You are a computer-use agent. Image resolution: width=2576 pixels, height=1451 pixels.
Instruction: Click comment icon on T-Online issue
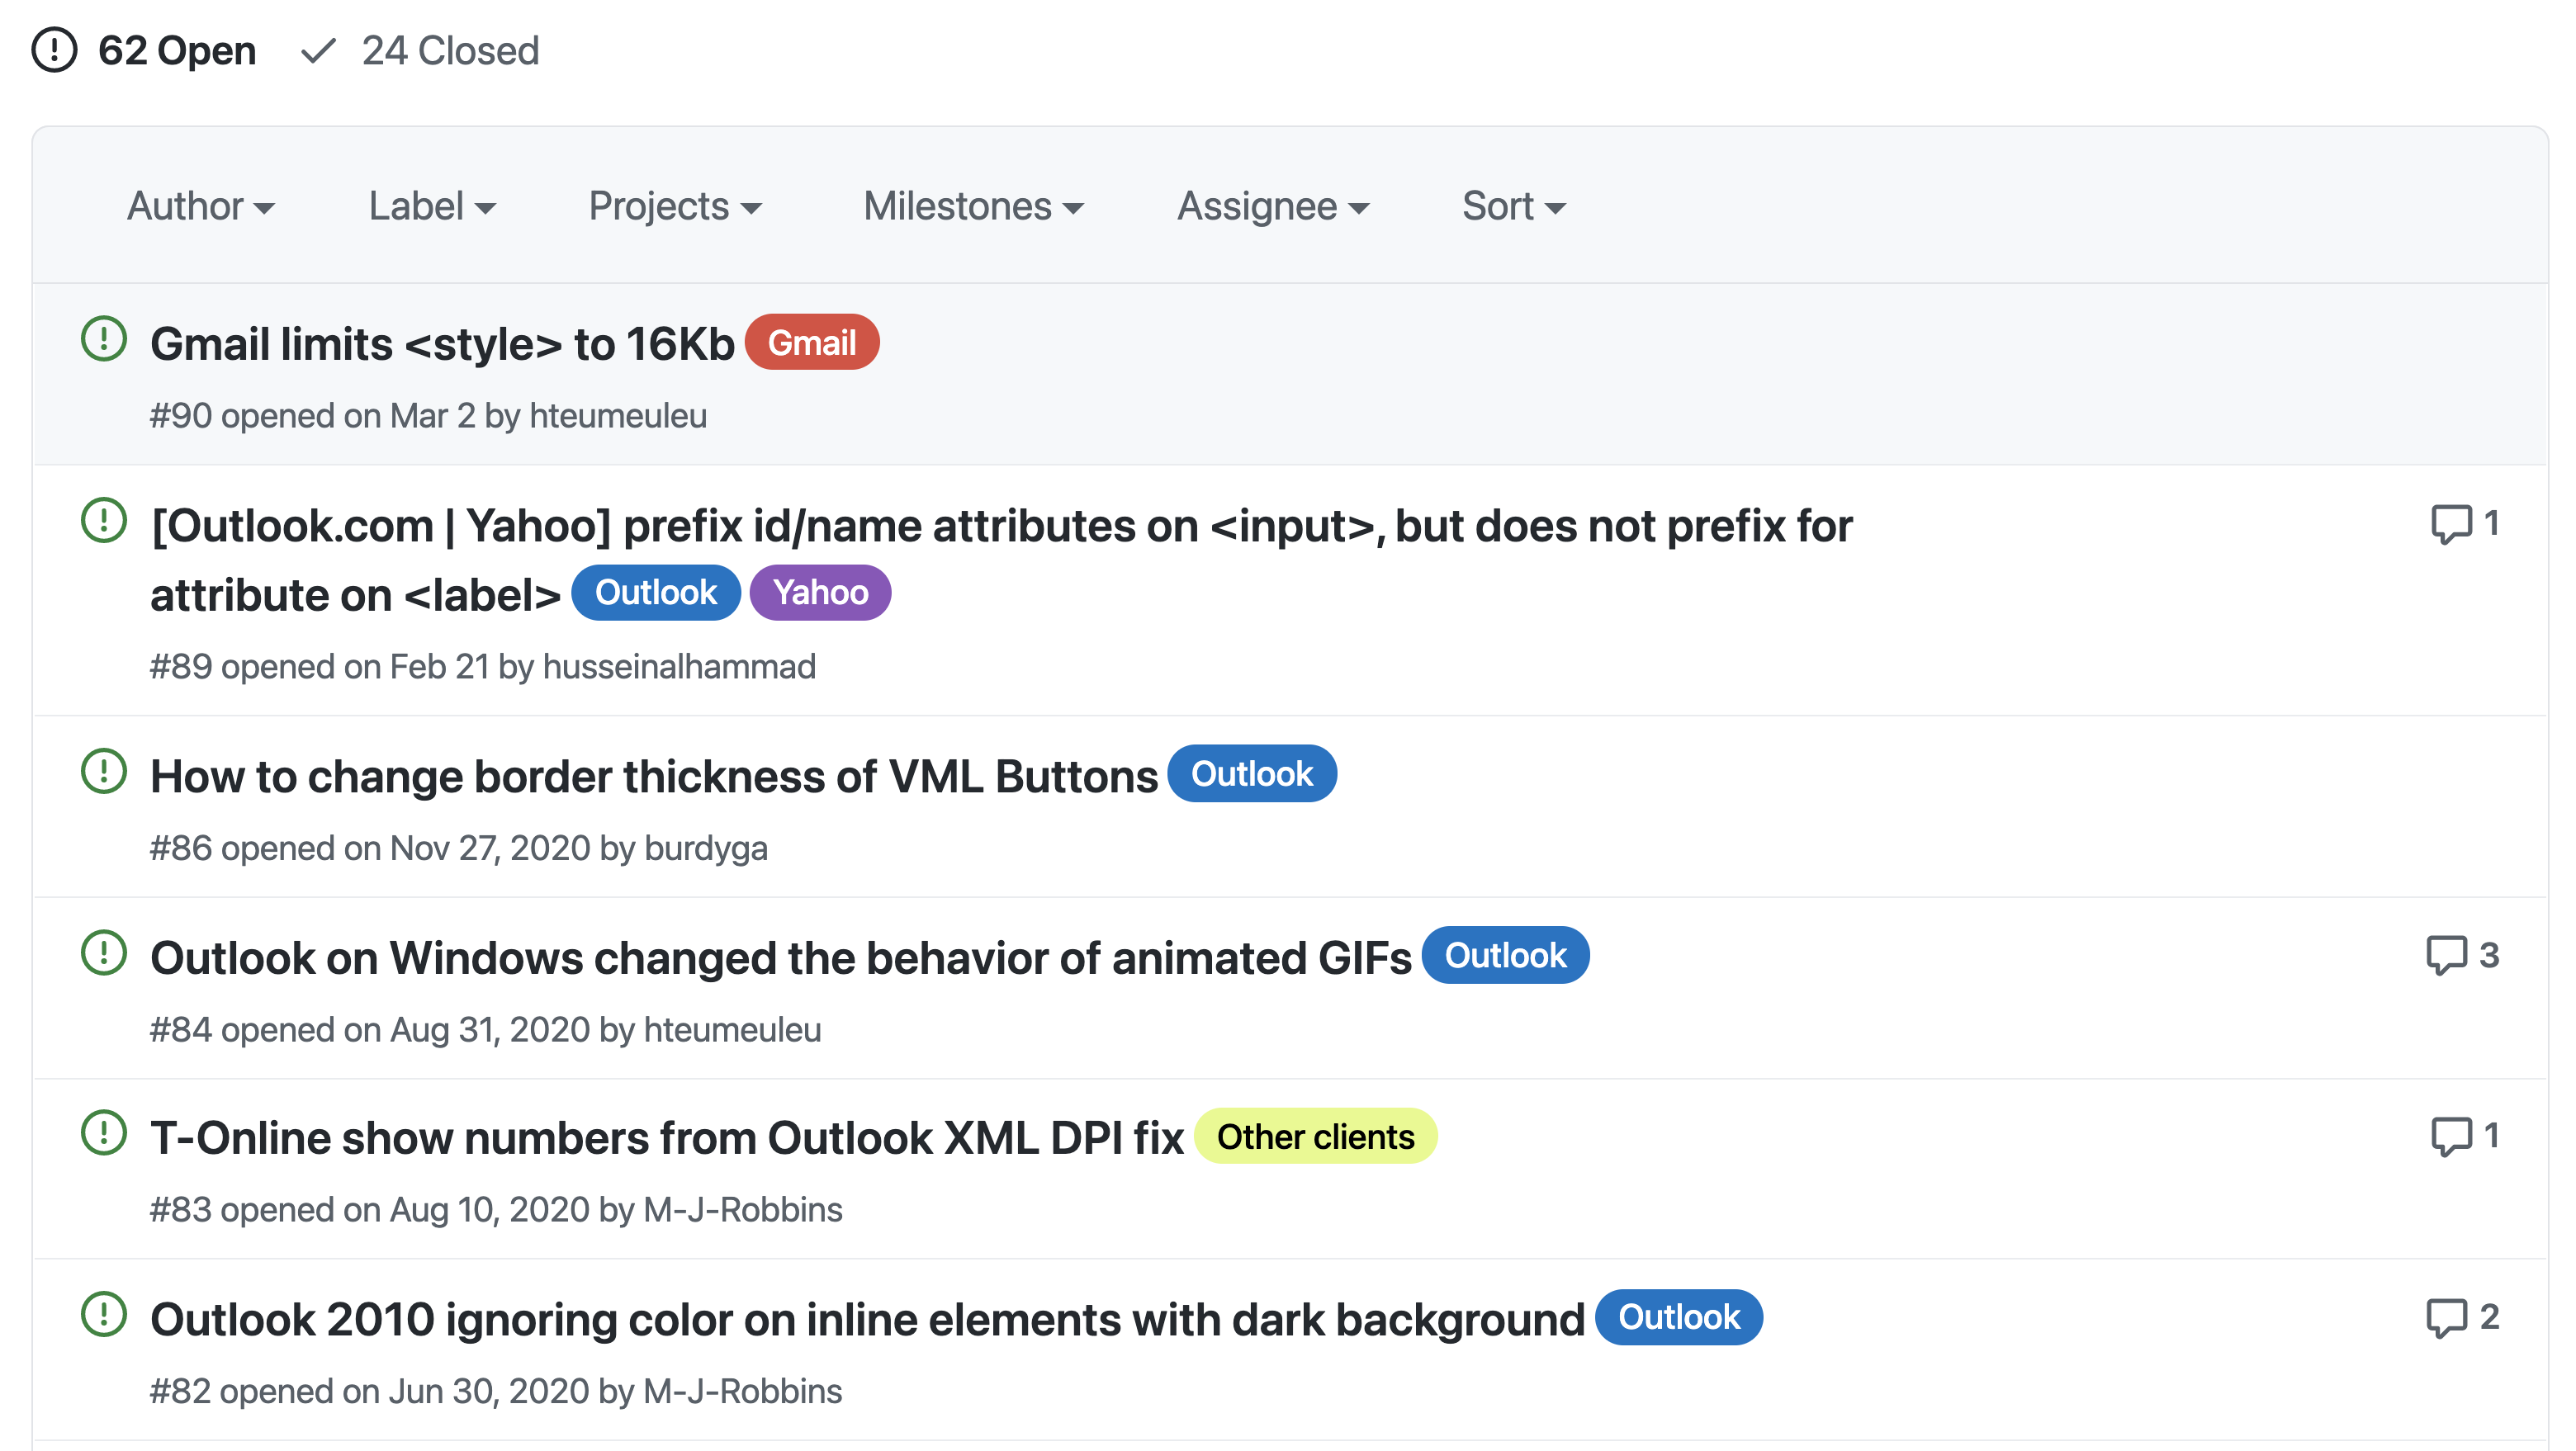[x=2451, y=1136]
